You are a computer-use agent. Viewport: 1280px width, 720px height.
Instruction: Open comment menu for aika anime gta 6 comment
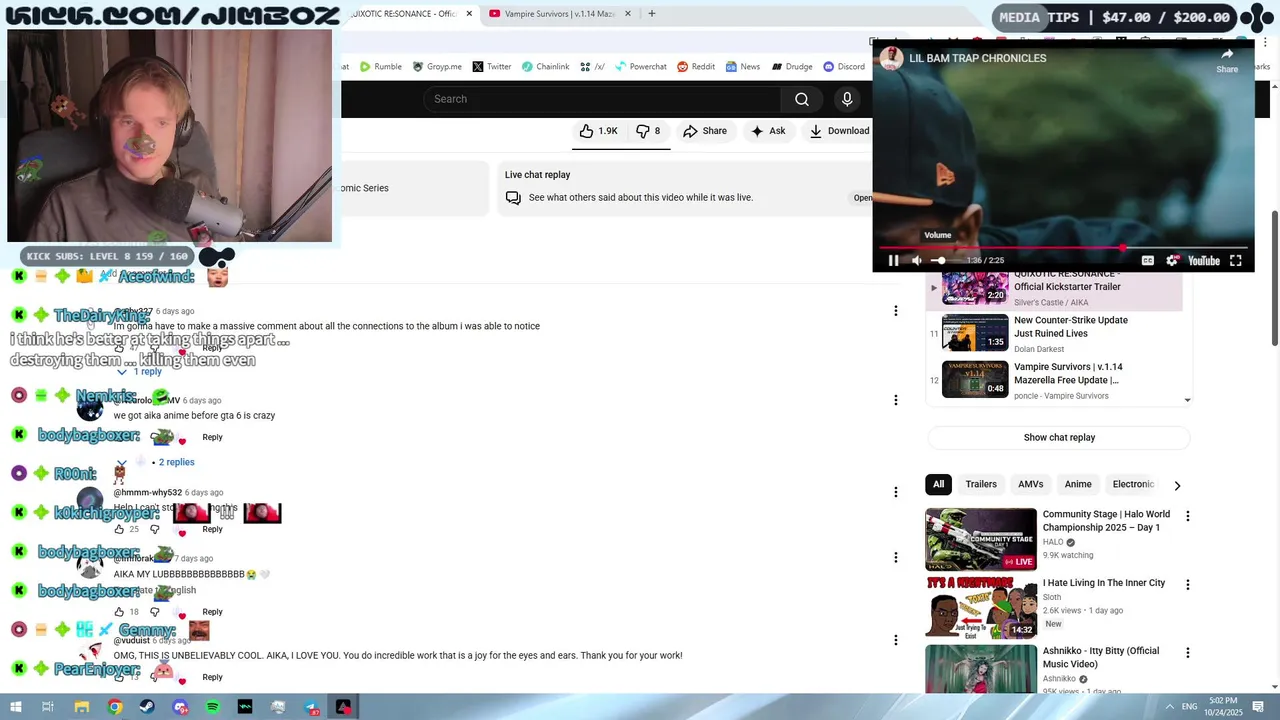pyautogui.click(x=895, y=400)
